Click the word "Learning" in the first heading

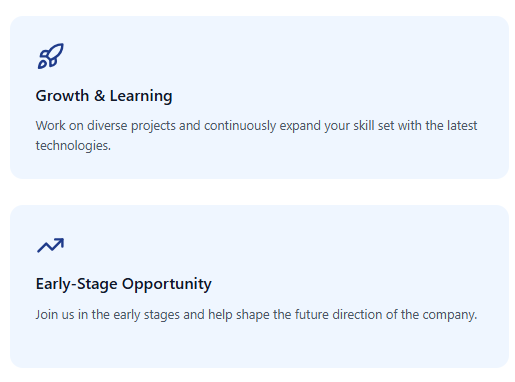[141, 96]
